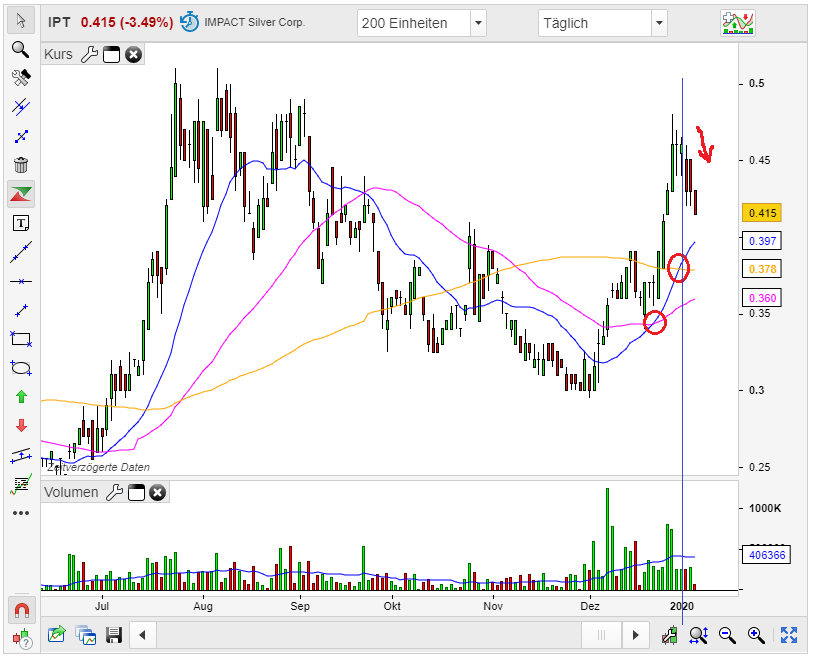Click the 0.415 current price label
The width and height of the screenshot is (813, 659).
pyautogui.click(x=762, y=213)
